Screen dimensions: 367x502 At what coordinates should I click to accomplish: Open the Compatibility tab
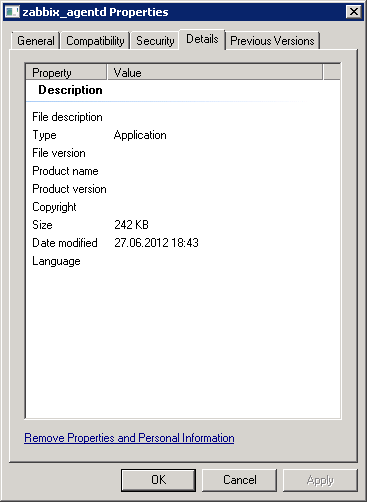(95, 41)
